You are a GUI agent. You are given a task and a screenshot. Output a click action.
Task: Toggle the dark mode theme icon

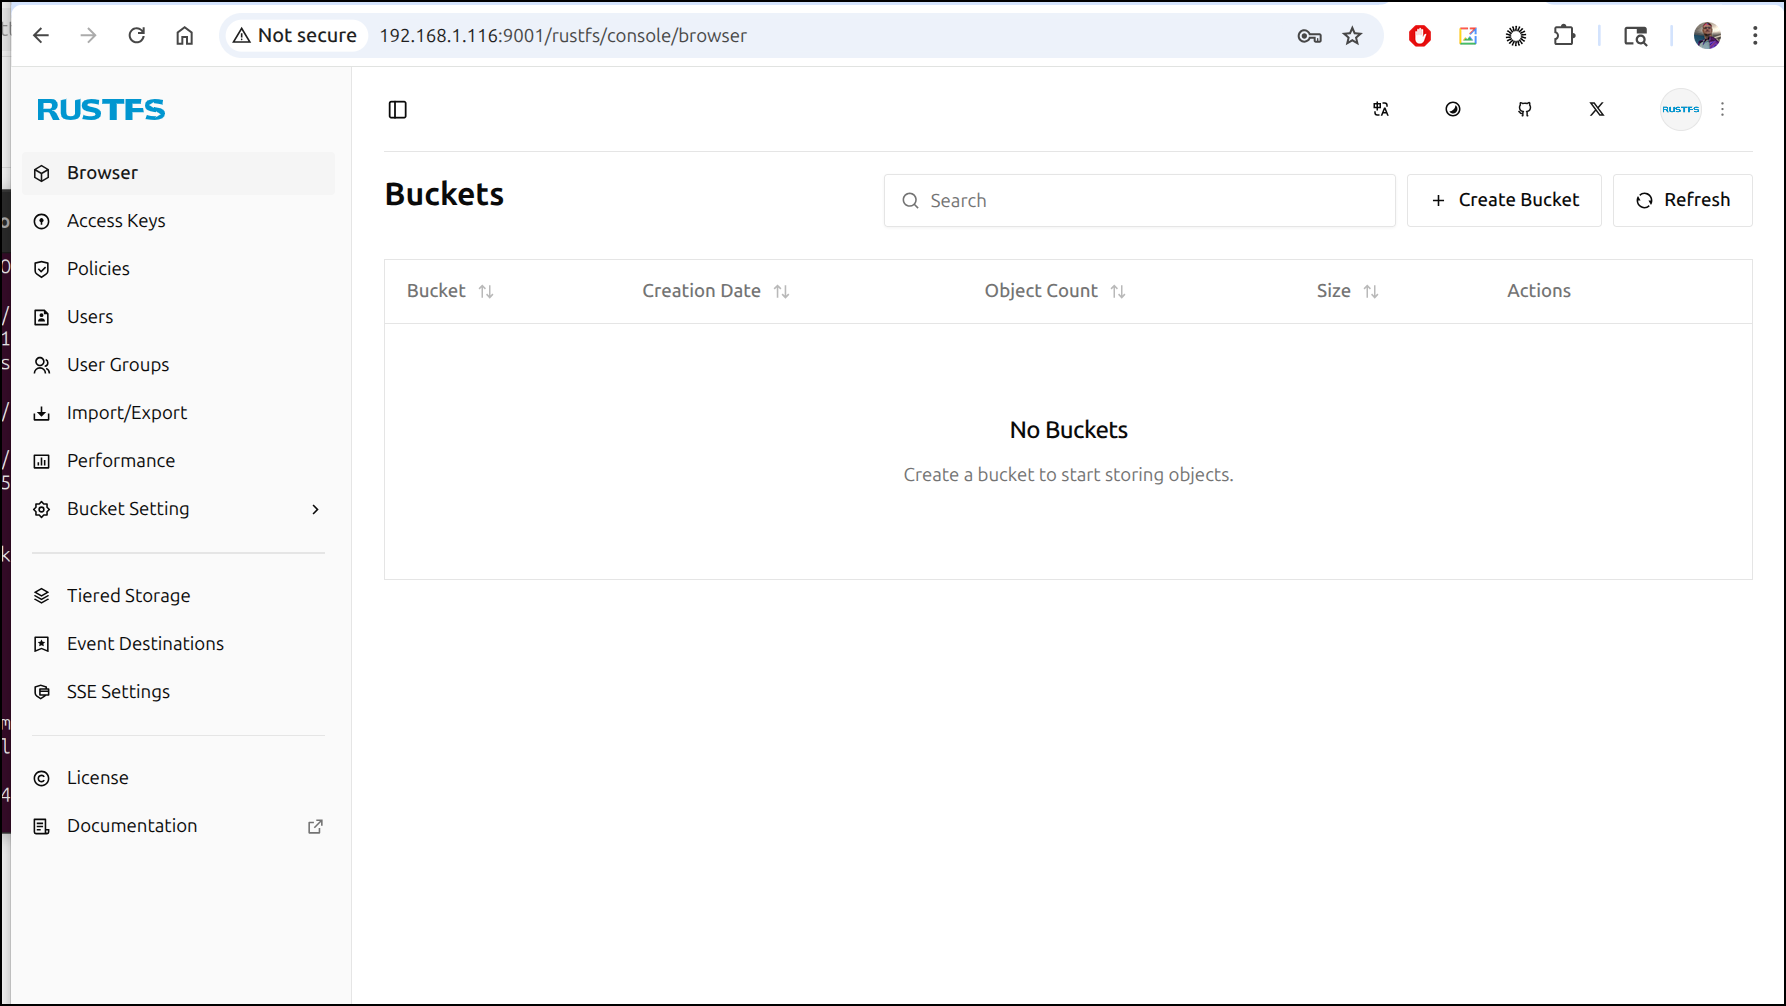pos(1452,110)
